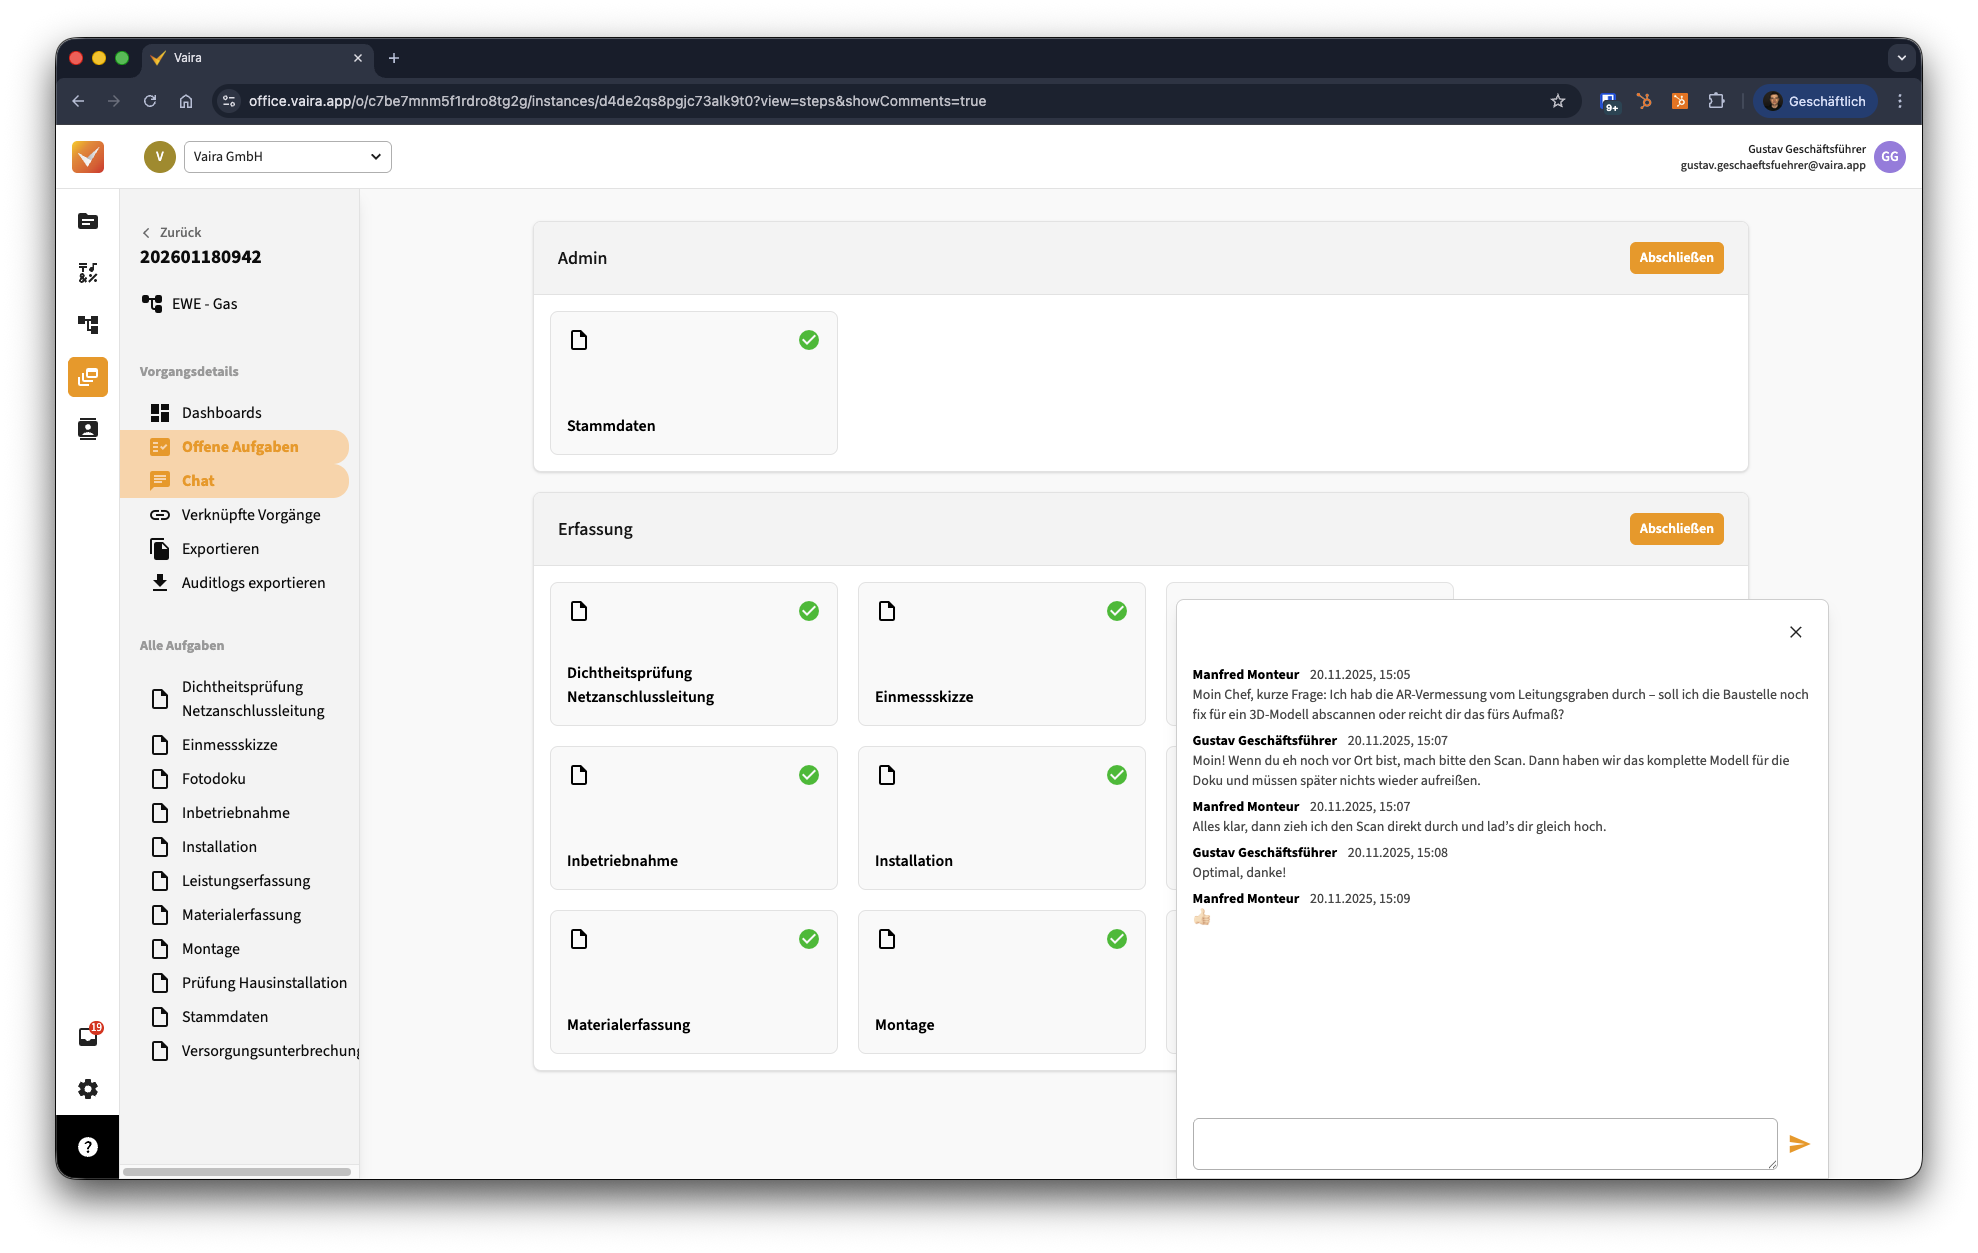The image size is (1978, 1253).
Task: Toggle the Stammdaten card green checkmark
Action: [809, 340]
